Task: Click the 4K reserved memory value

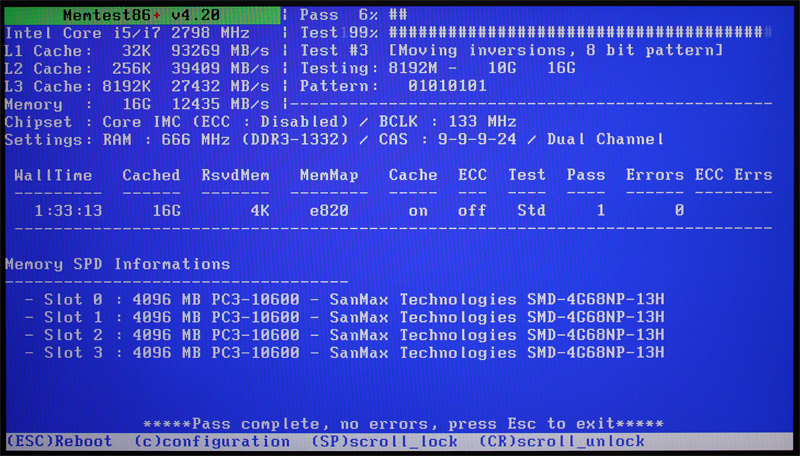Action: [x=260, y=211]
